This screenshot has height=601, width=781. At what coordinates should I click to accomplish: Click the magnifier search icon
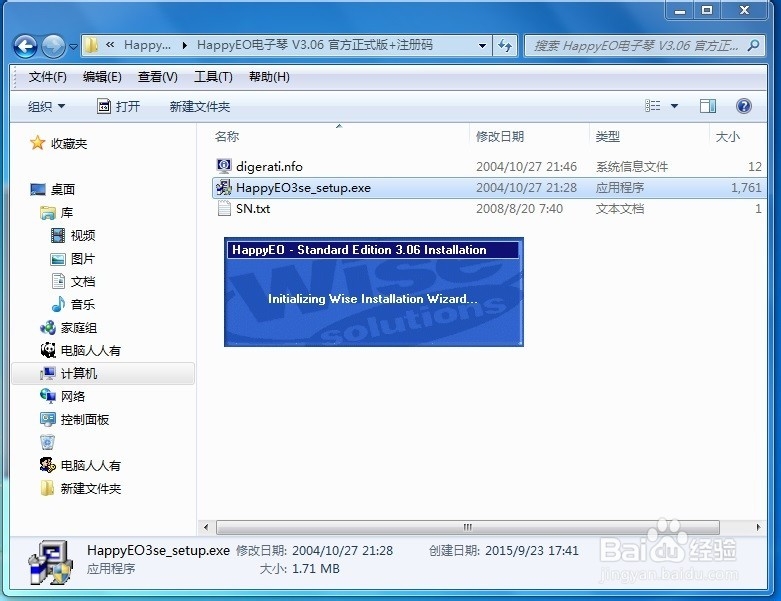pos(754,46)
